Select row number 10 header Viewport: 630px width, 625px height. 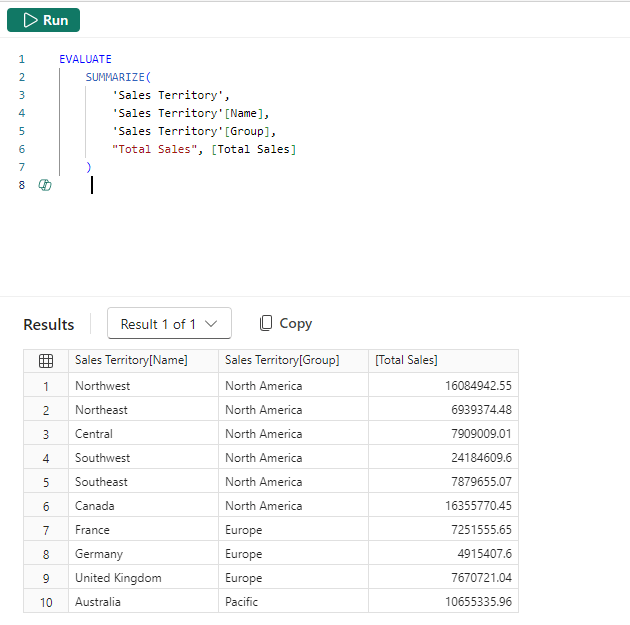coord(45,602)
